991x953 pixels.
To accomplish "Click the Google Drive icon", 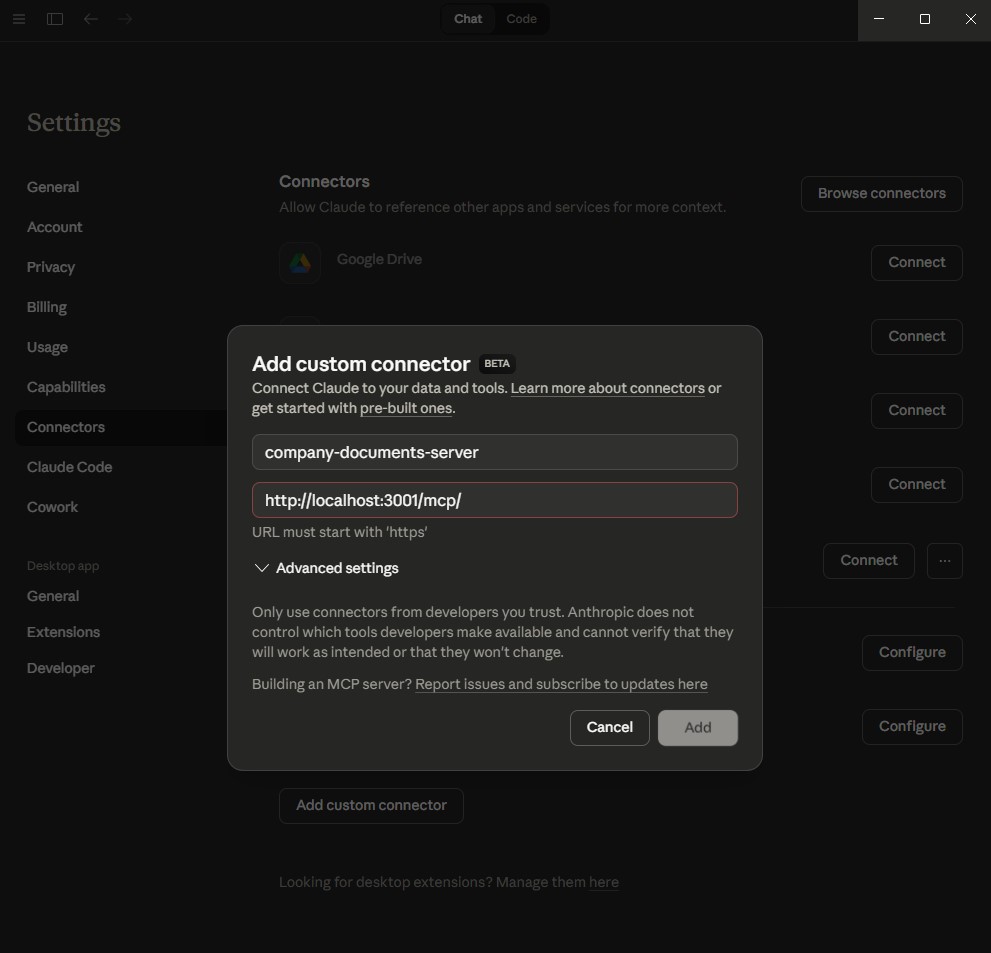I will point(300,263).
